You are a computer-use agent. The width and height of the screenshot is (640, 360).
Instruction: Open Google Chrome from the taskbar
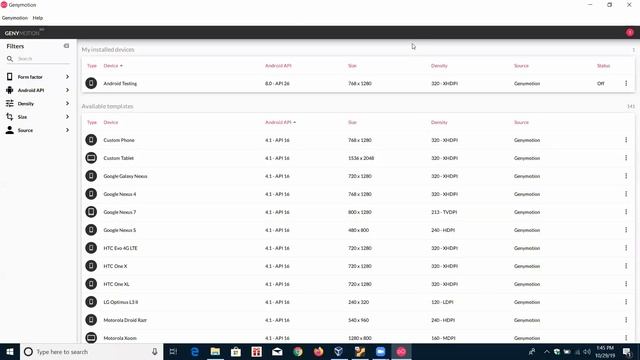[298, 352]
